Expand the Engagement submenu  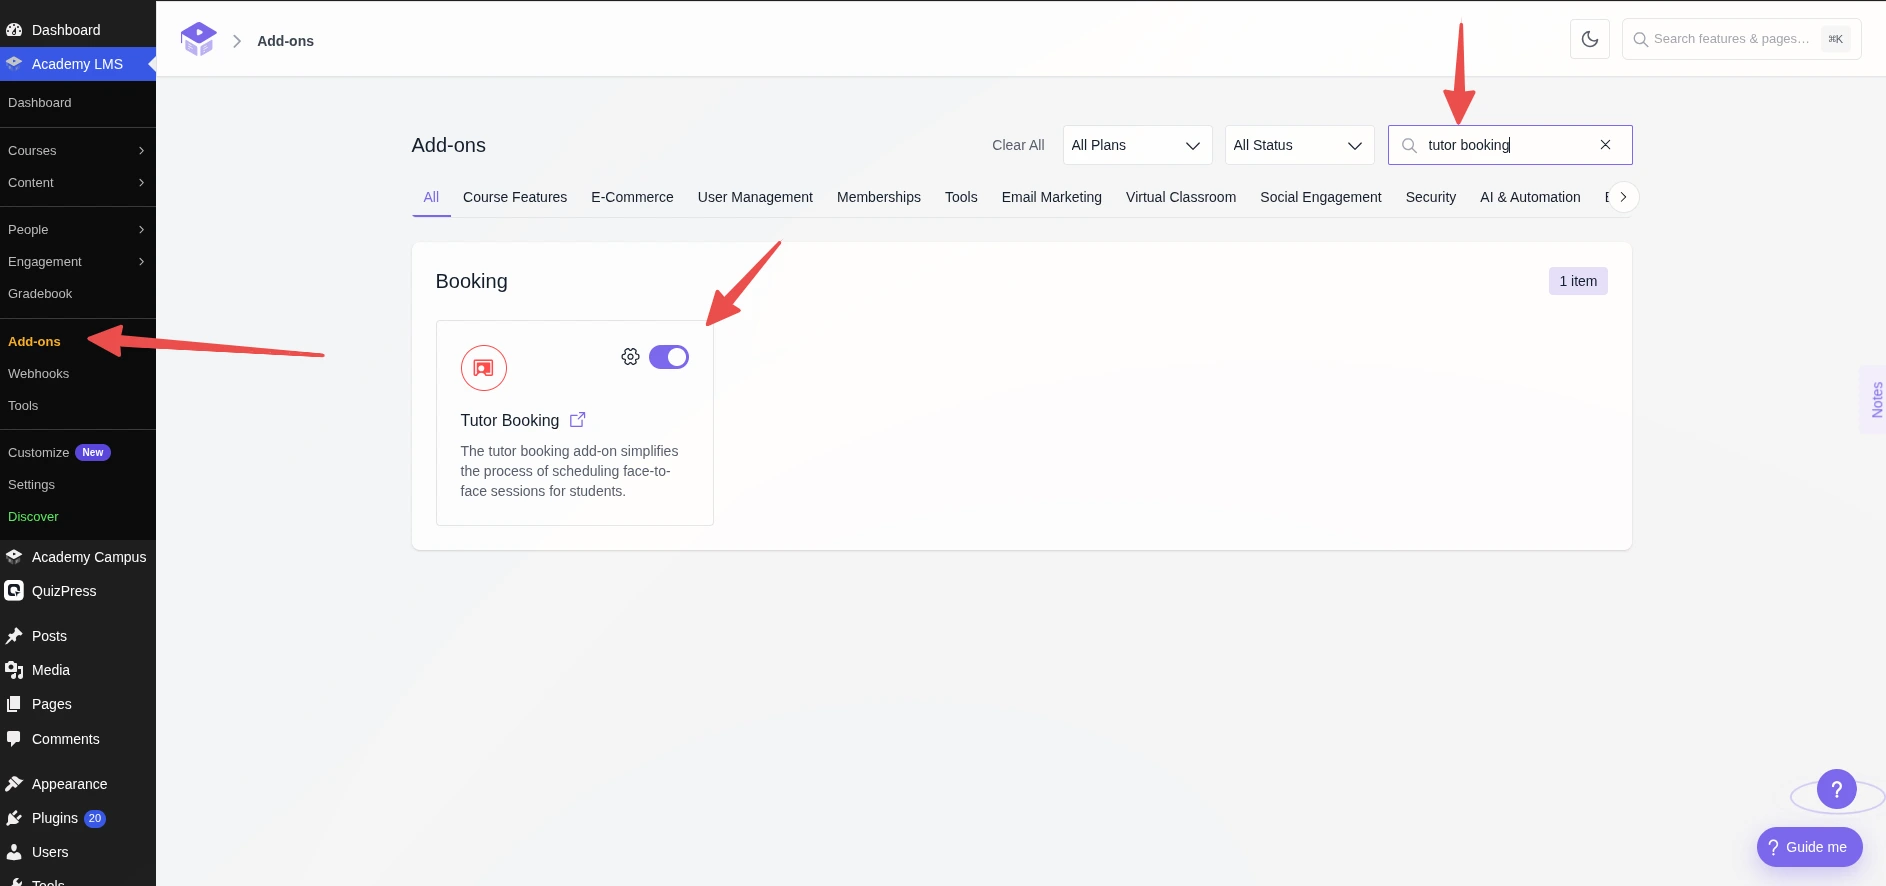pyautogui.click(x=78, y=262)
